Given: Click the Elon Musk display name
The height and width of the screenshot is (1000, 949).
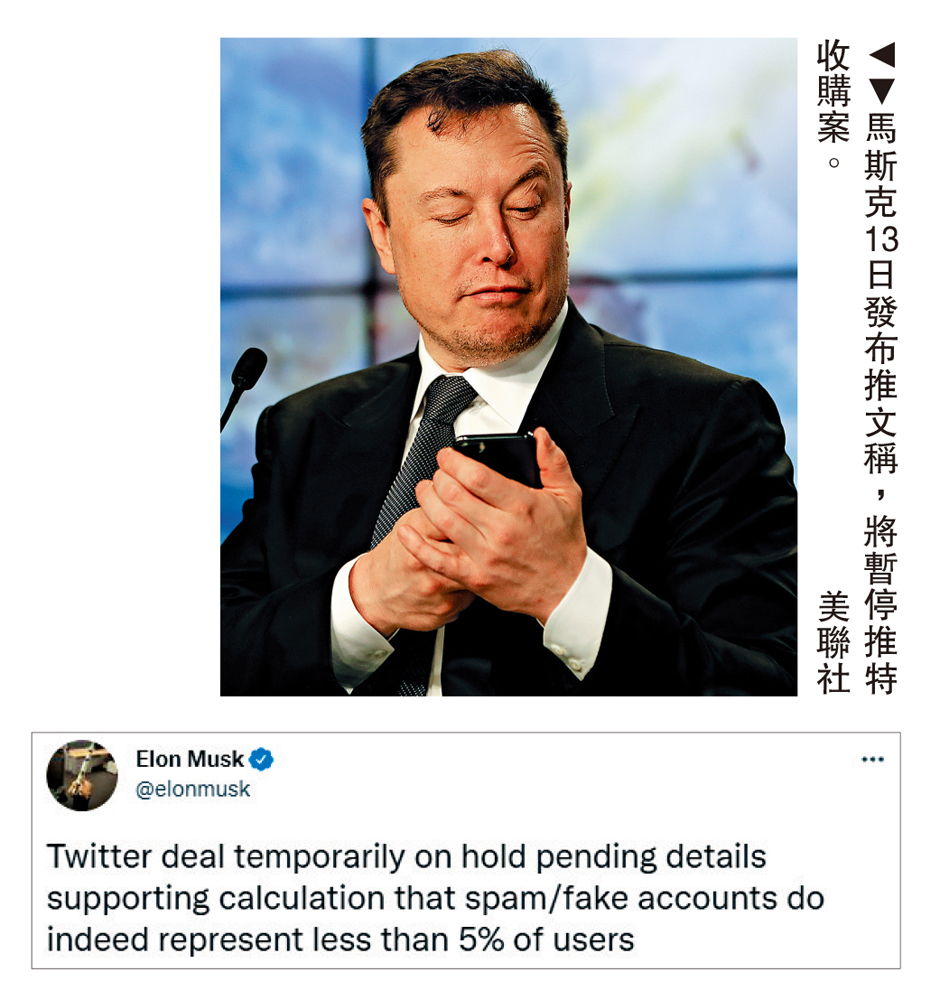Looking at the screenshot, I should coord(189,759).
